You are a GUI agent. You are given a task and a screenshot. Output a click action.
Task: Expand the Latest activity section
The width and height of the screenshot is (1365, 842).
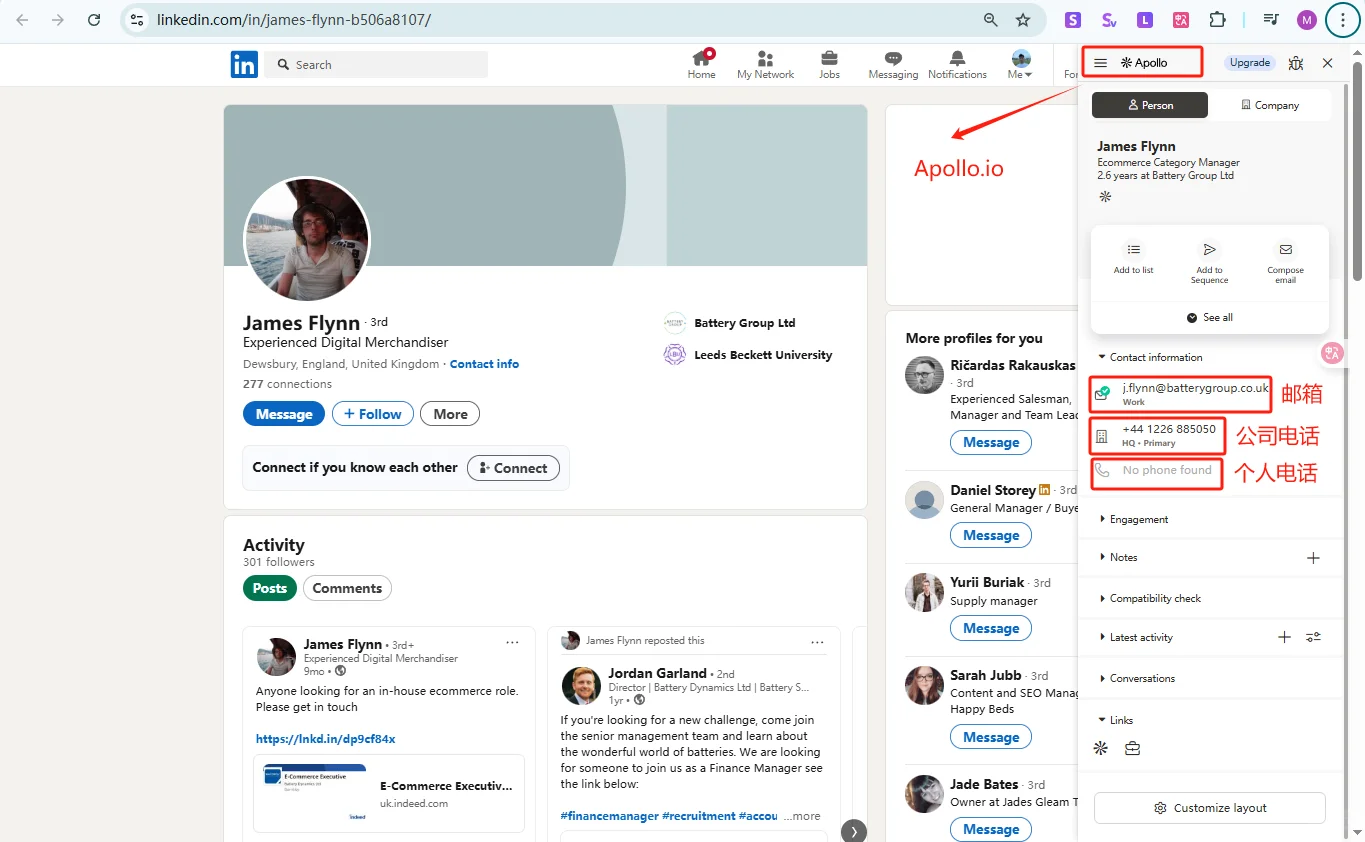pos(1135,637)
